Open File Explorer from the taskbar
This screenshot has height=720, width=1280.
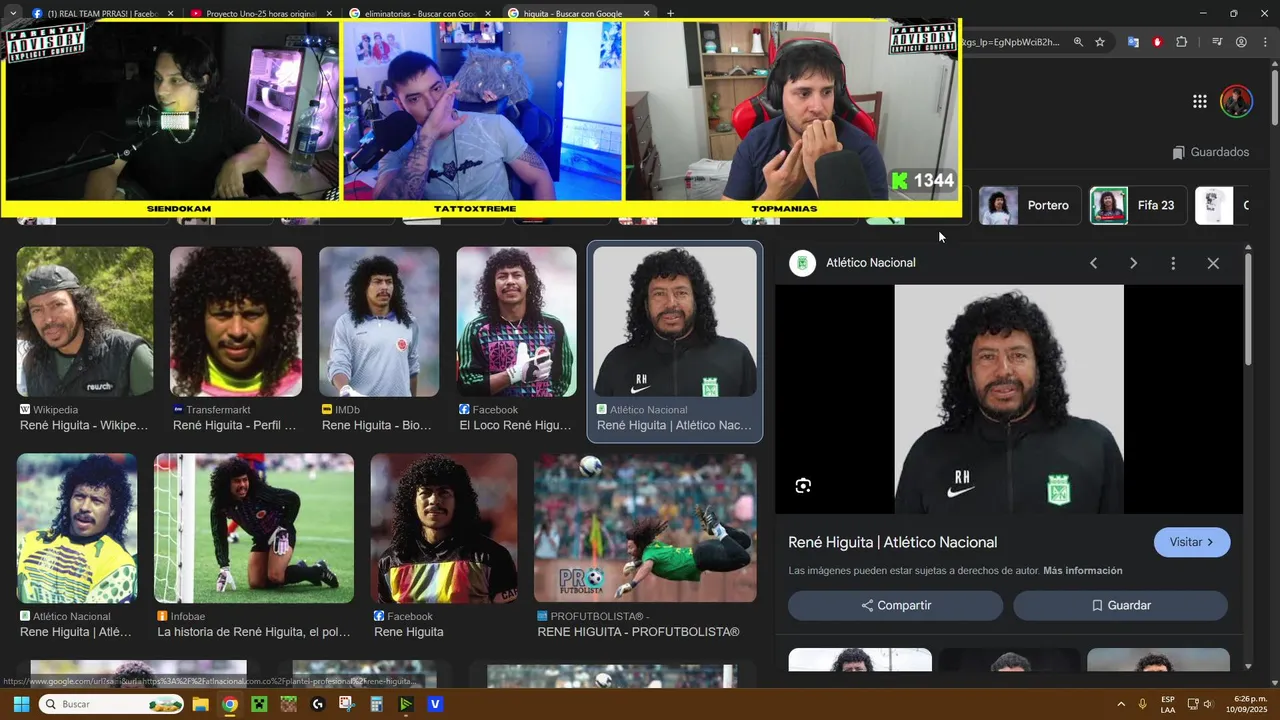click(200, 704)
